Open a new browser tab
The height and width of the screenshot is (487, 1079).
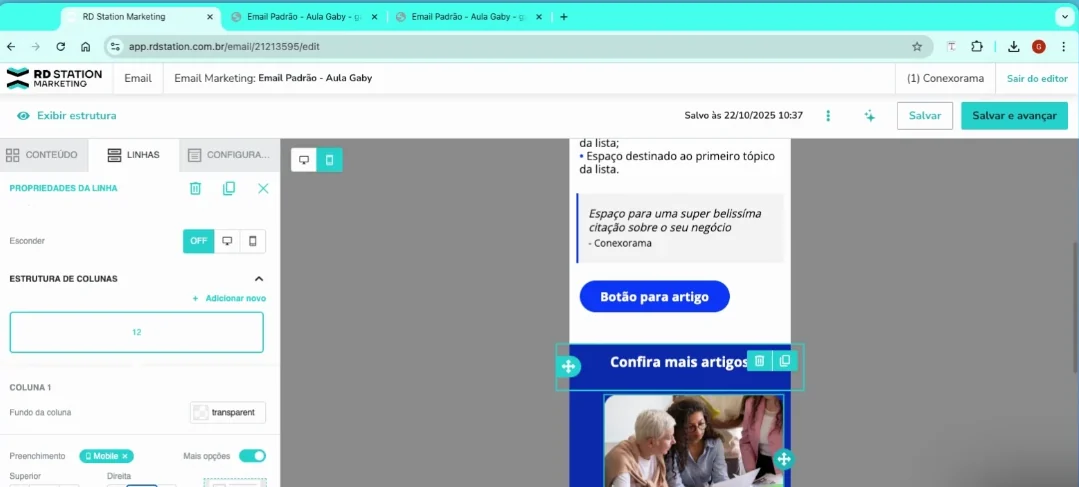(x=564, y=17)
